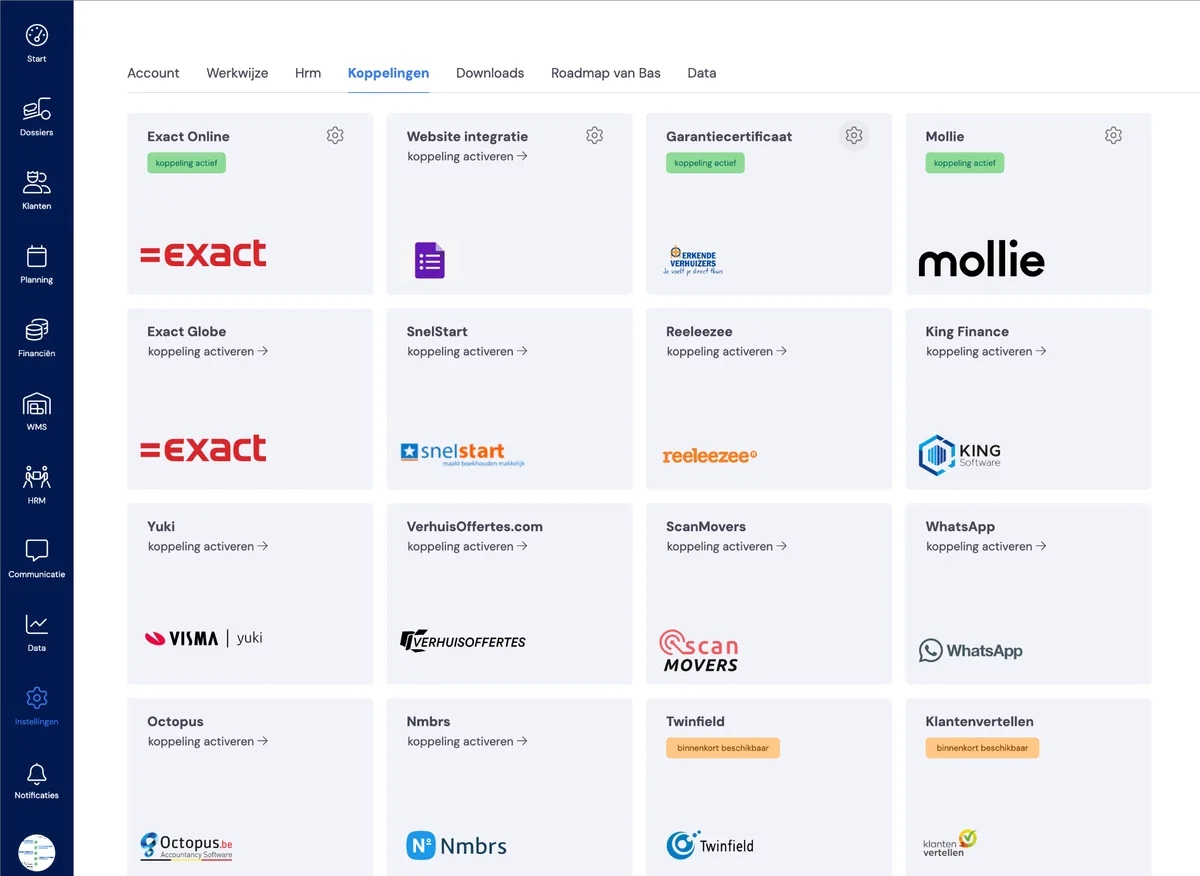Click the 'binnenkort beschikbaar' badge on Twinfield
Screen dimensions: 1200x876
click(x=723, y=748)
